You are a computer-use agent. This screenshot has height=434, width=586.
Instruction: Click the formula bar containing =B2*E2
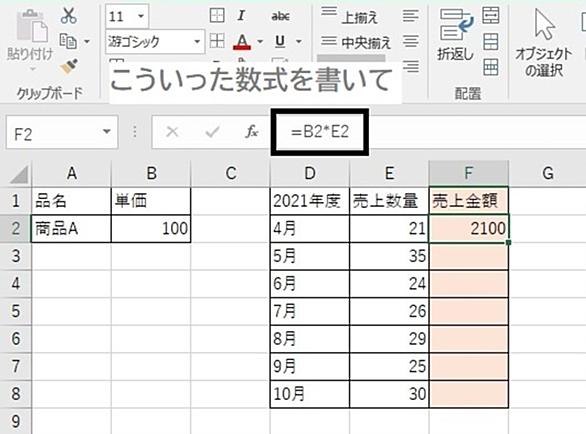pos(320,132)
